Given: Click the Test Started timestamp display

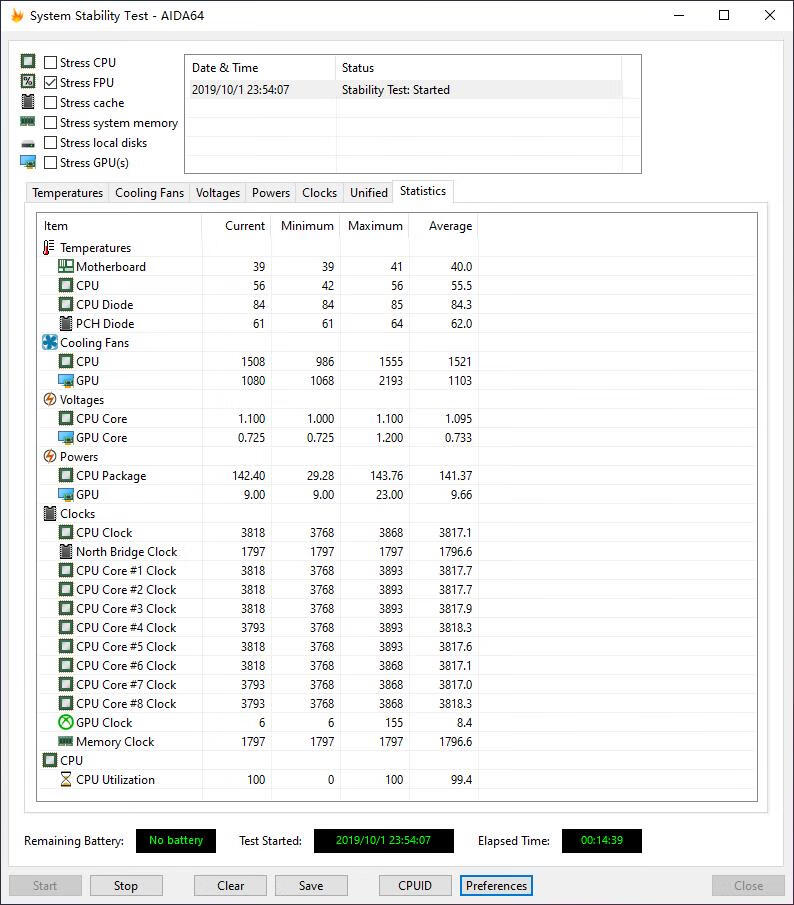Looking at the screenshot, I should 384,840.
